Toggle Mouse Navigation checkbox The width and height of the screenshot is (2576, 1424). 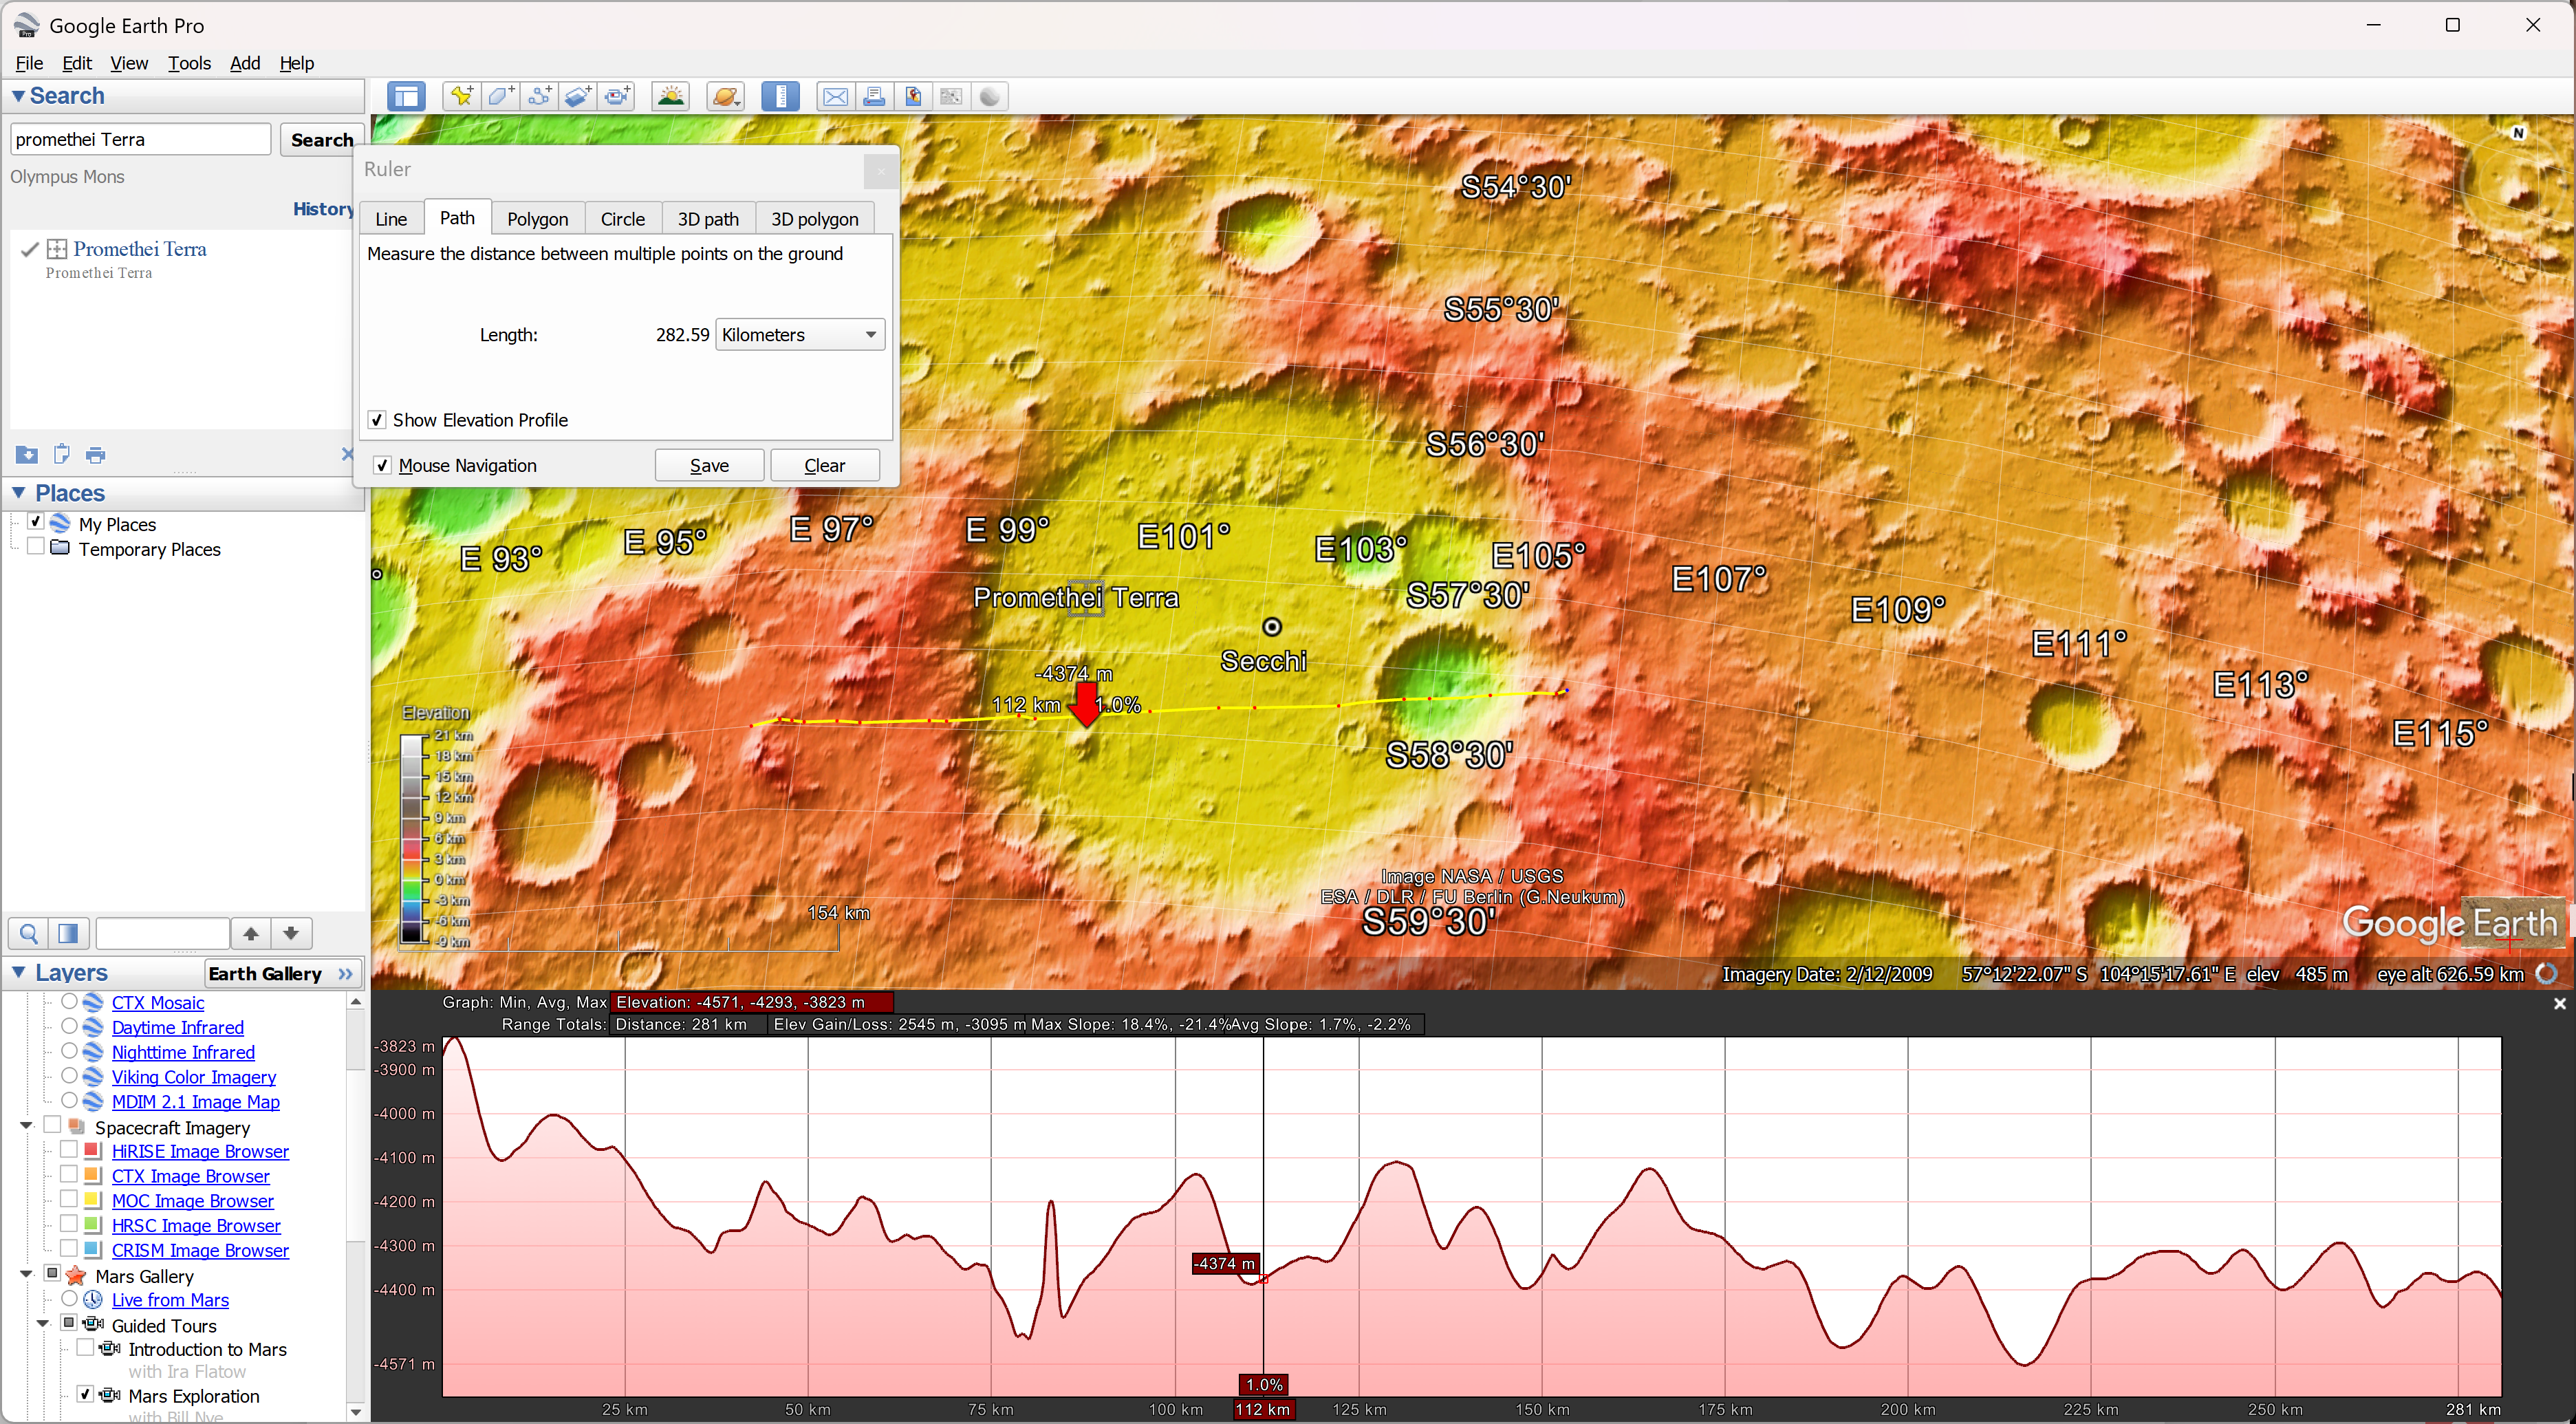(x=382, y=465)
